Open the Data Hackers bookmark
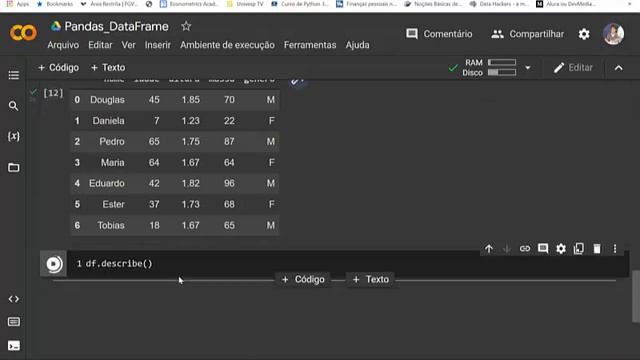The height and width of the screenshot is (360, 640). pos(499,4)
